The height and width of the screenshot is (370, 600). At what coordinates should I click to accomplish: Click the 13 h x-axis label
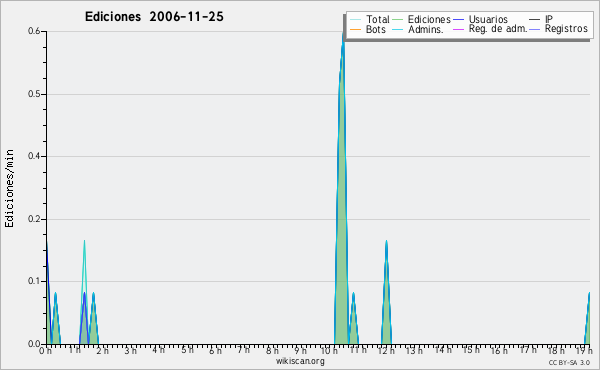coord(414,350)
